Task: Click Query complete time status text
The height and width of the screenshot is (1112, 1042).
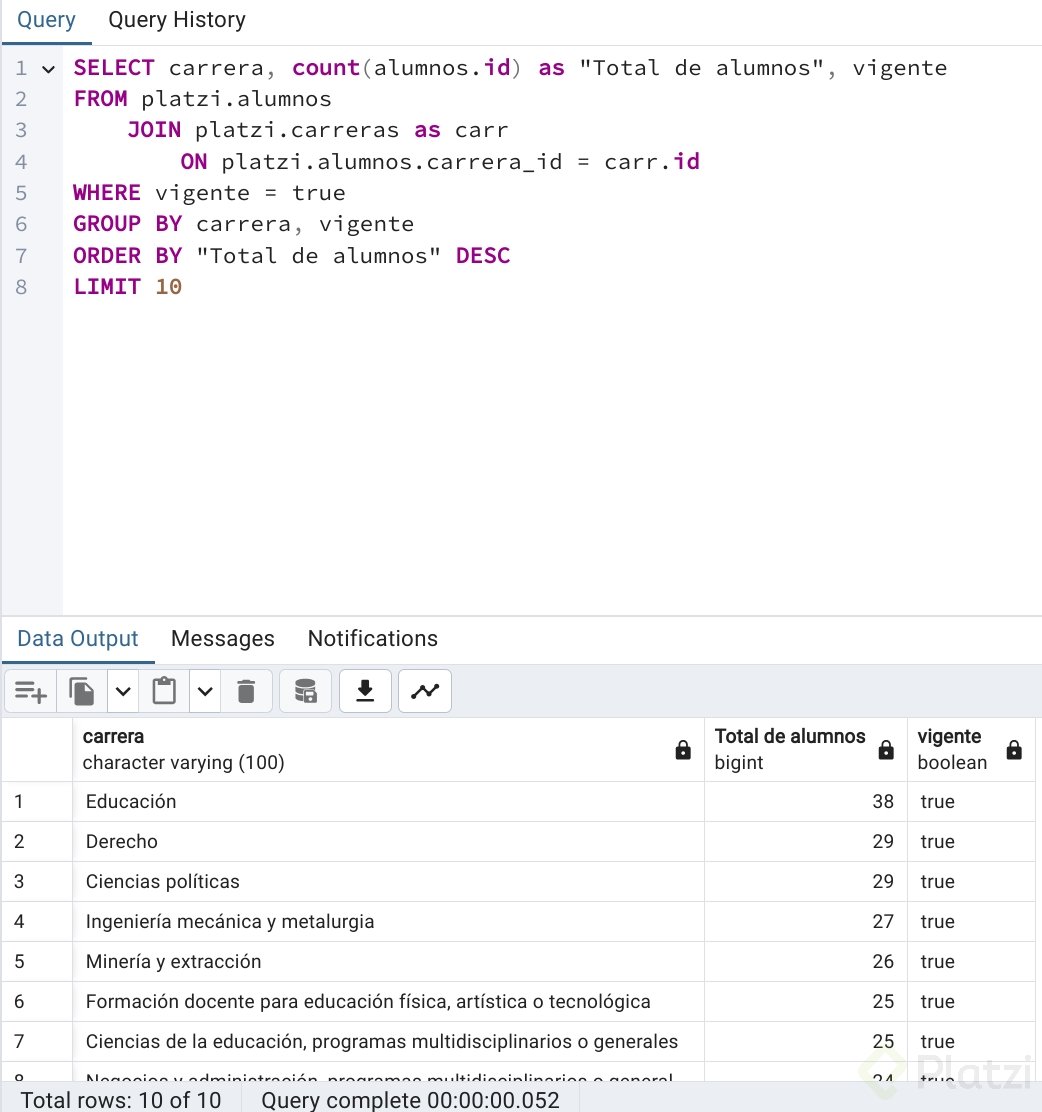Action: click(410, 1100)
